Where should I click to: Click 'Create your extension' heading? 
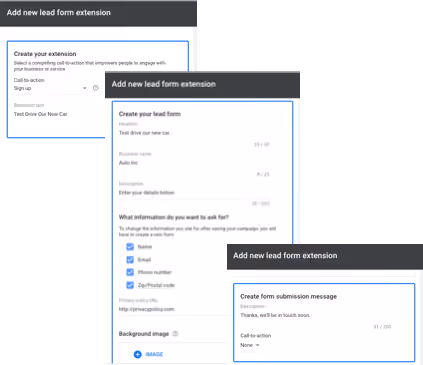pyautogui.click(x=45, y=54)
